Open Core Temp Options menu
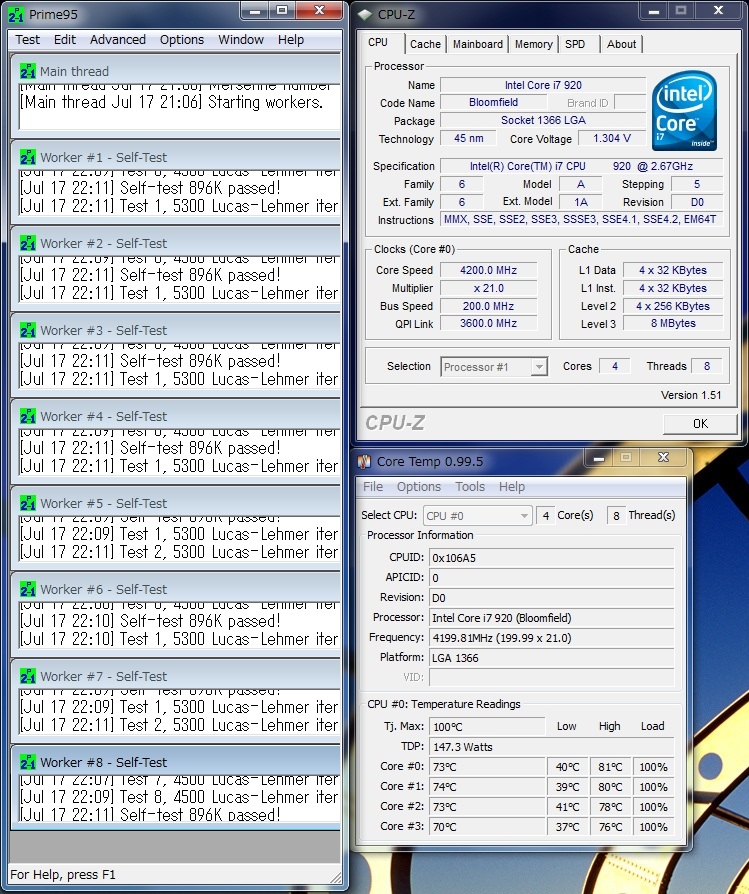 pos(419,486)
